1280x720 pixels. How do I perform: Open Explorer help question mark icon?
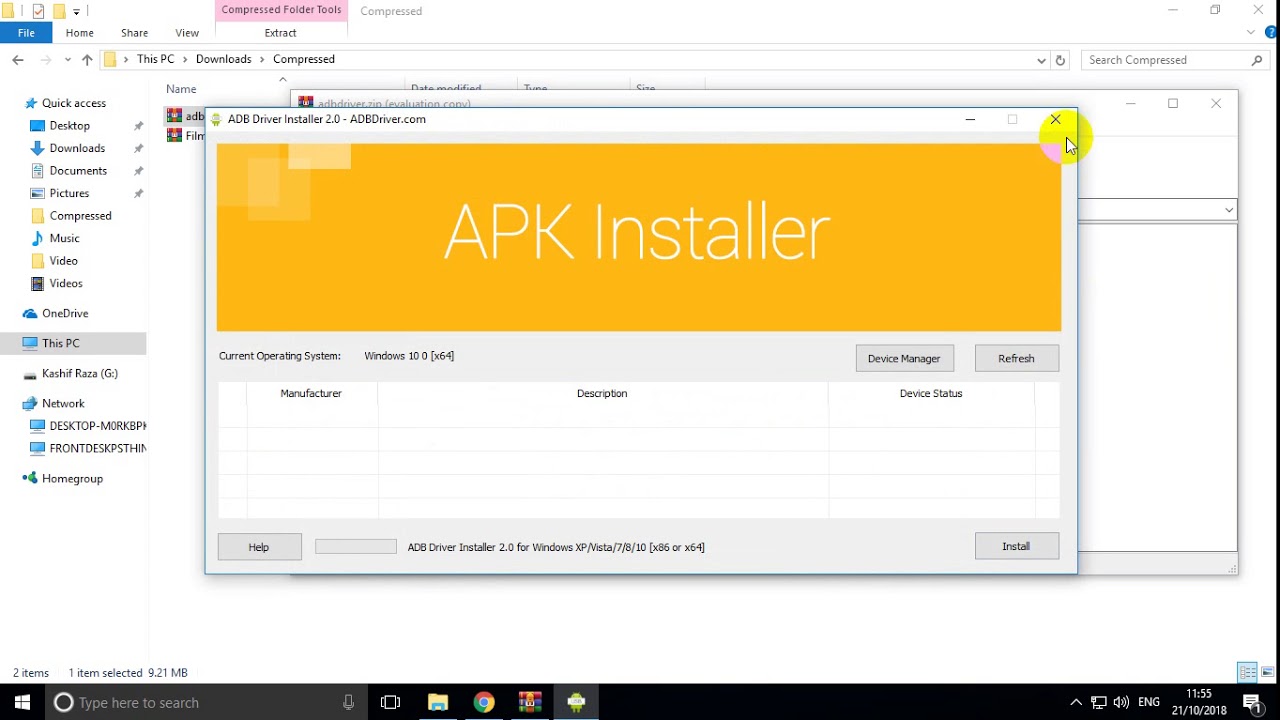1271,33
